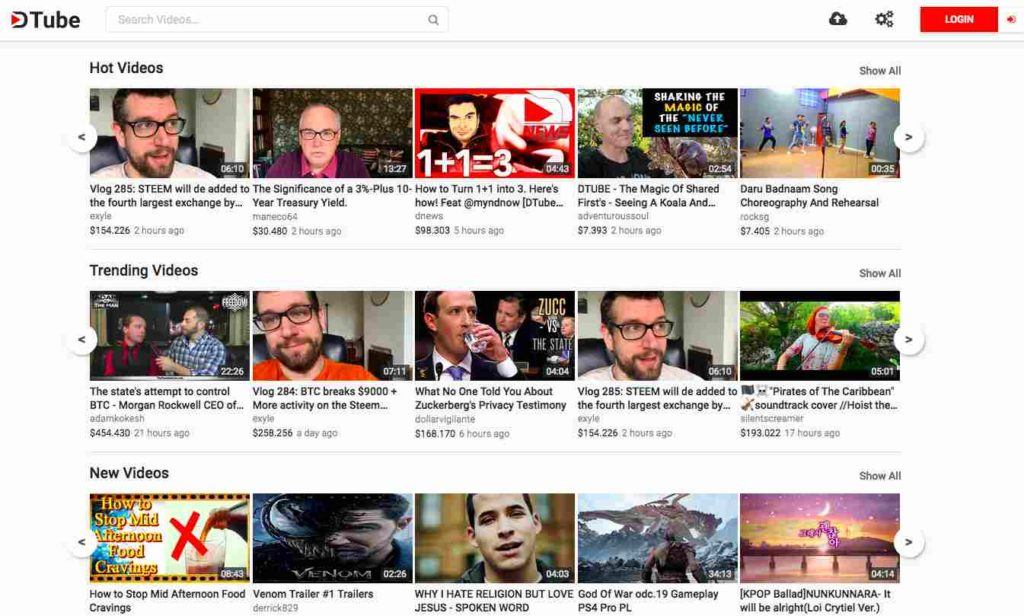The height and width of the screenshot is (616, 1024).
Task: Click the left arrow on Trending Videos carousel
Action: pos(81,339)
